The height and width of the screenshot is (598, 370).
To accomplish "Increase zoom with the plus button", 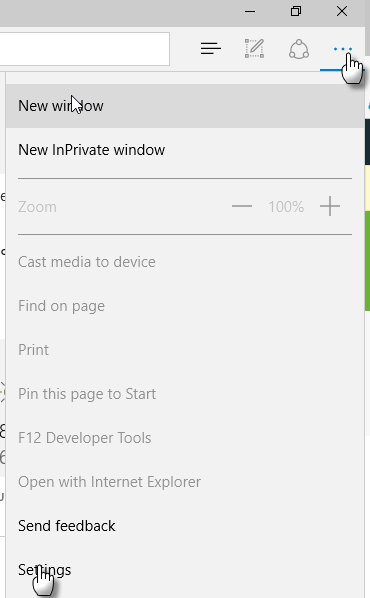I will 330,206.
